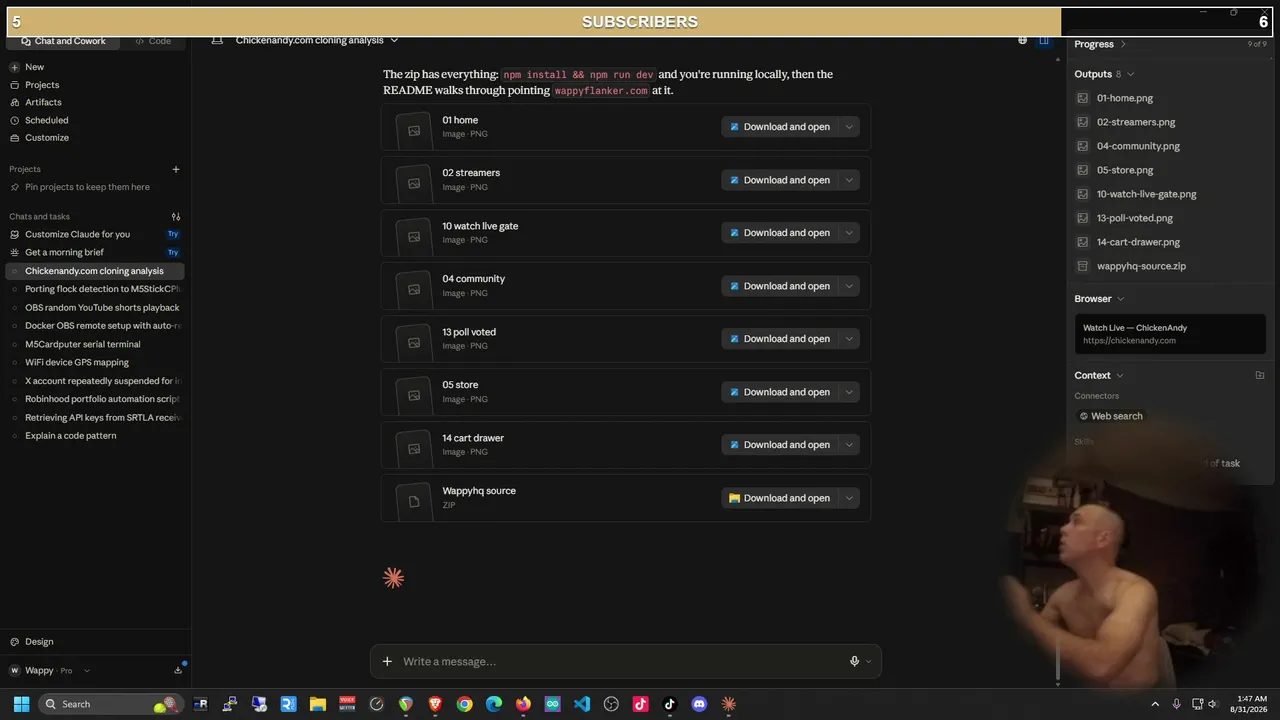Open 10-watch-live-gate.png in Outputs panel
The height and width of the screenshot is (720, 1280).
(1146, 194)
